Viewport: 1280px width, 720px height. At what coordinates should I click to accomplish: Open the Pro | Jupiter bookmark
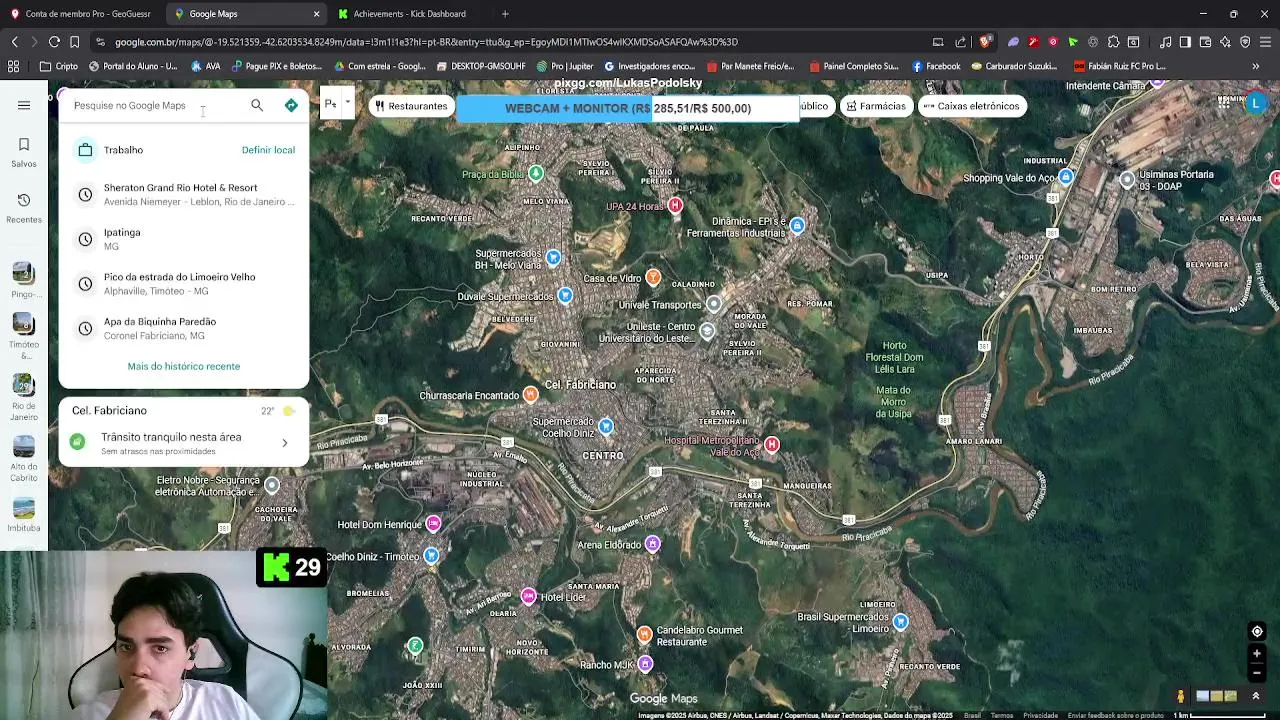565,66
